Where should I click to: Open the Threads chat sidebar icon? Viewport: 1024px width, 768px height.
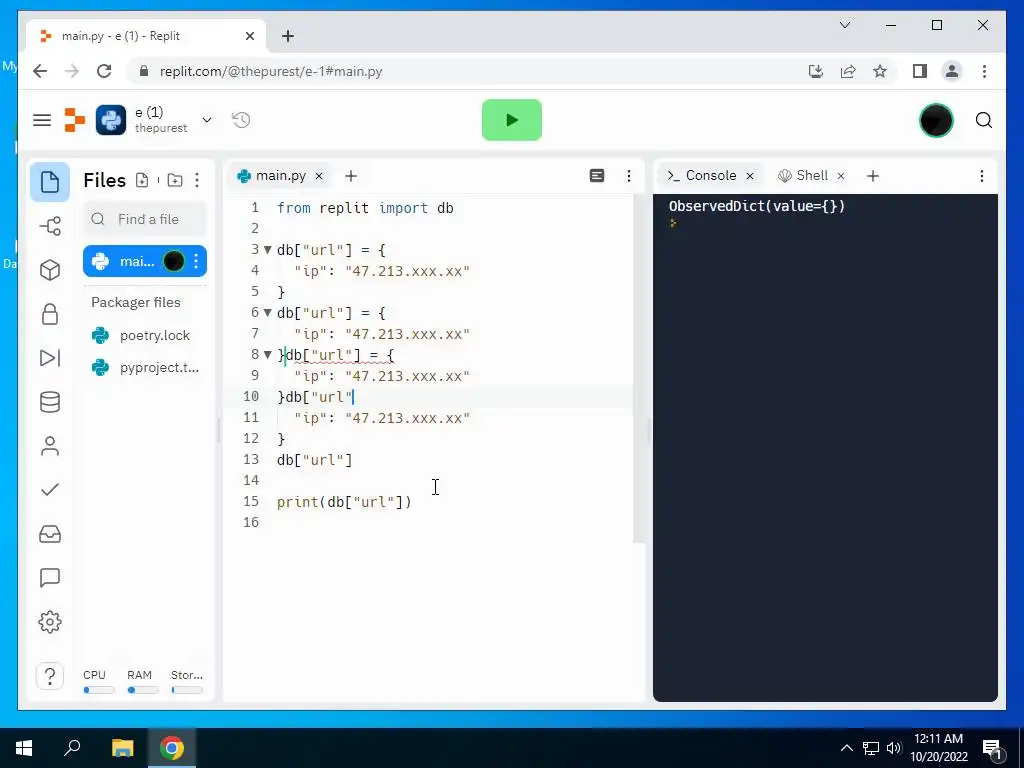[50, 578]
